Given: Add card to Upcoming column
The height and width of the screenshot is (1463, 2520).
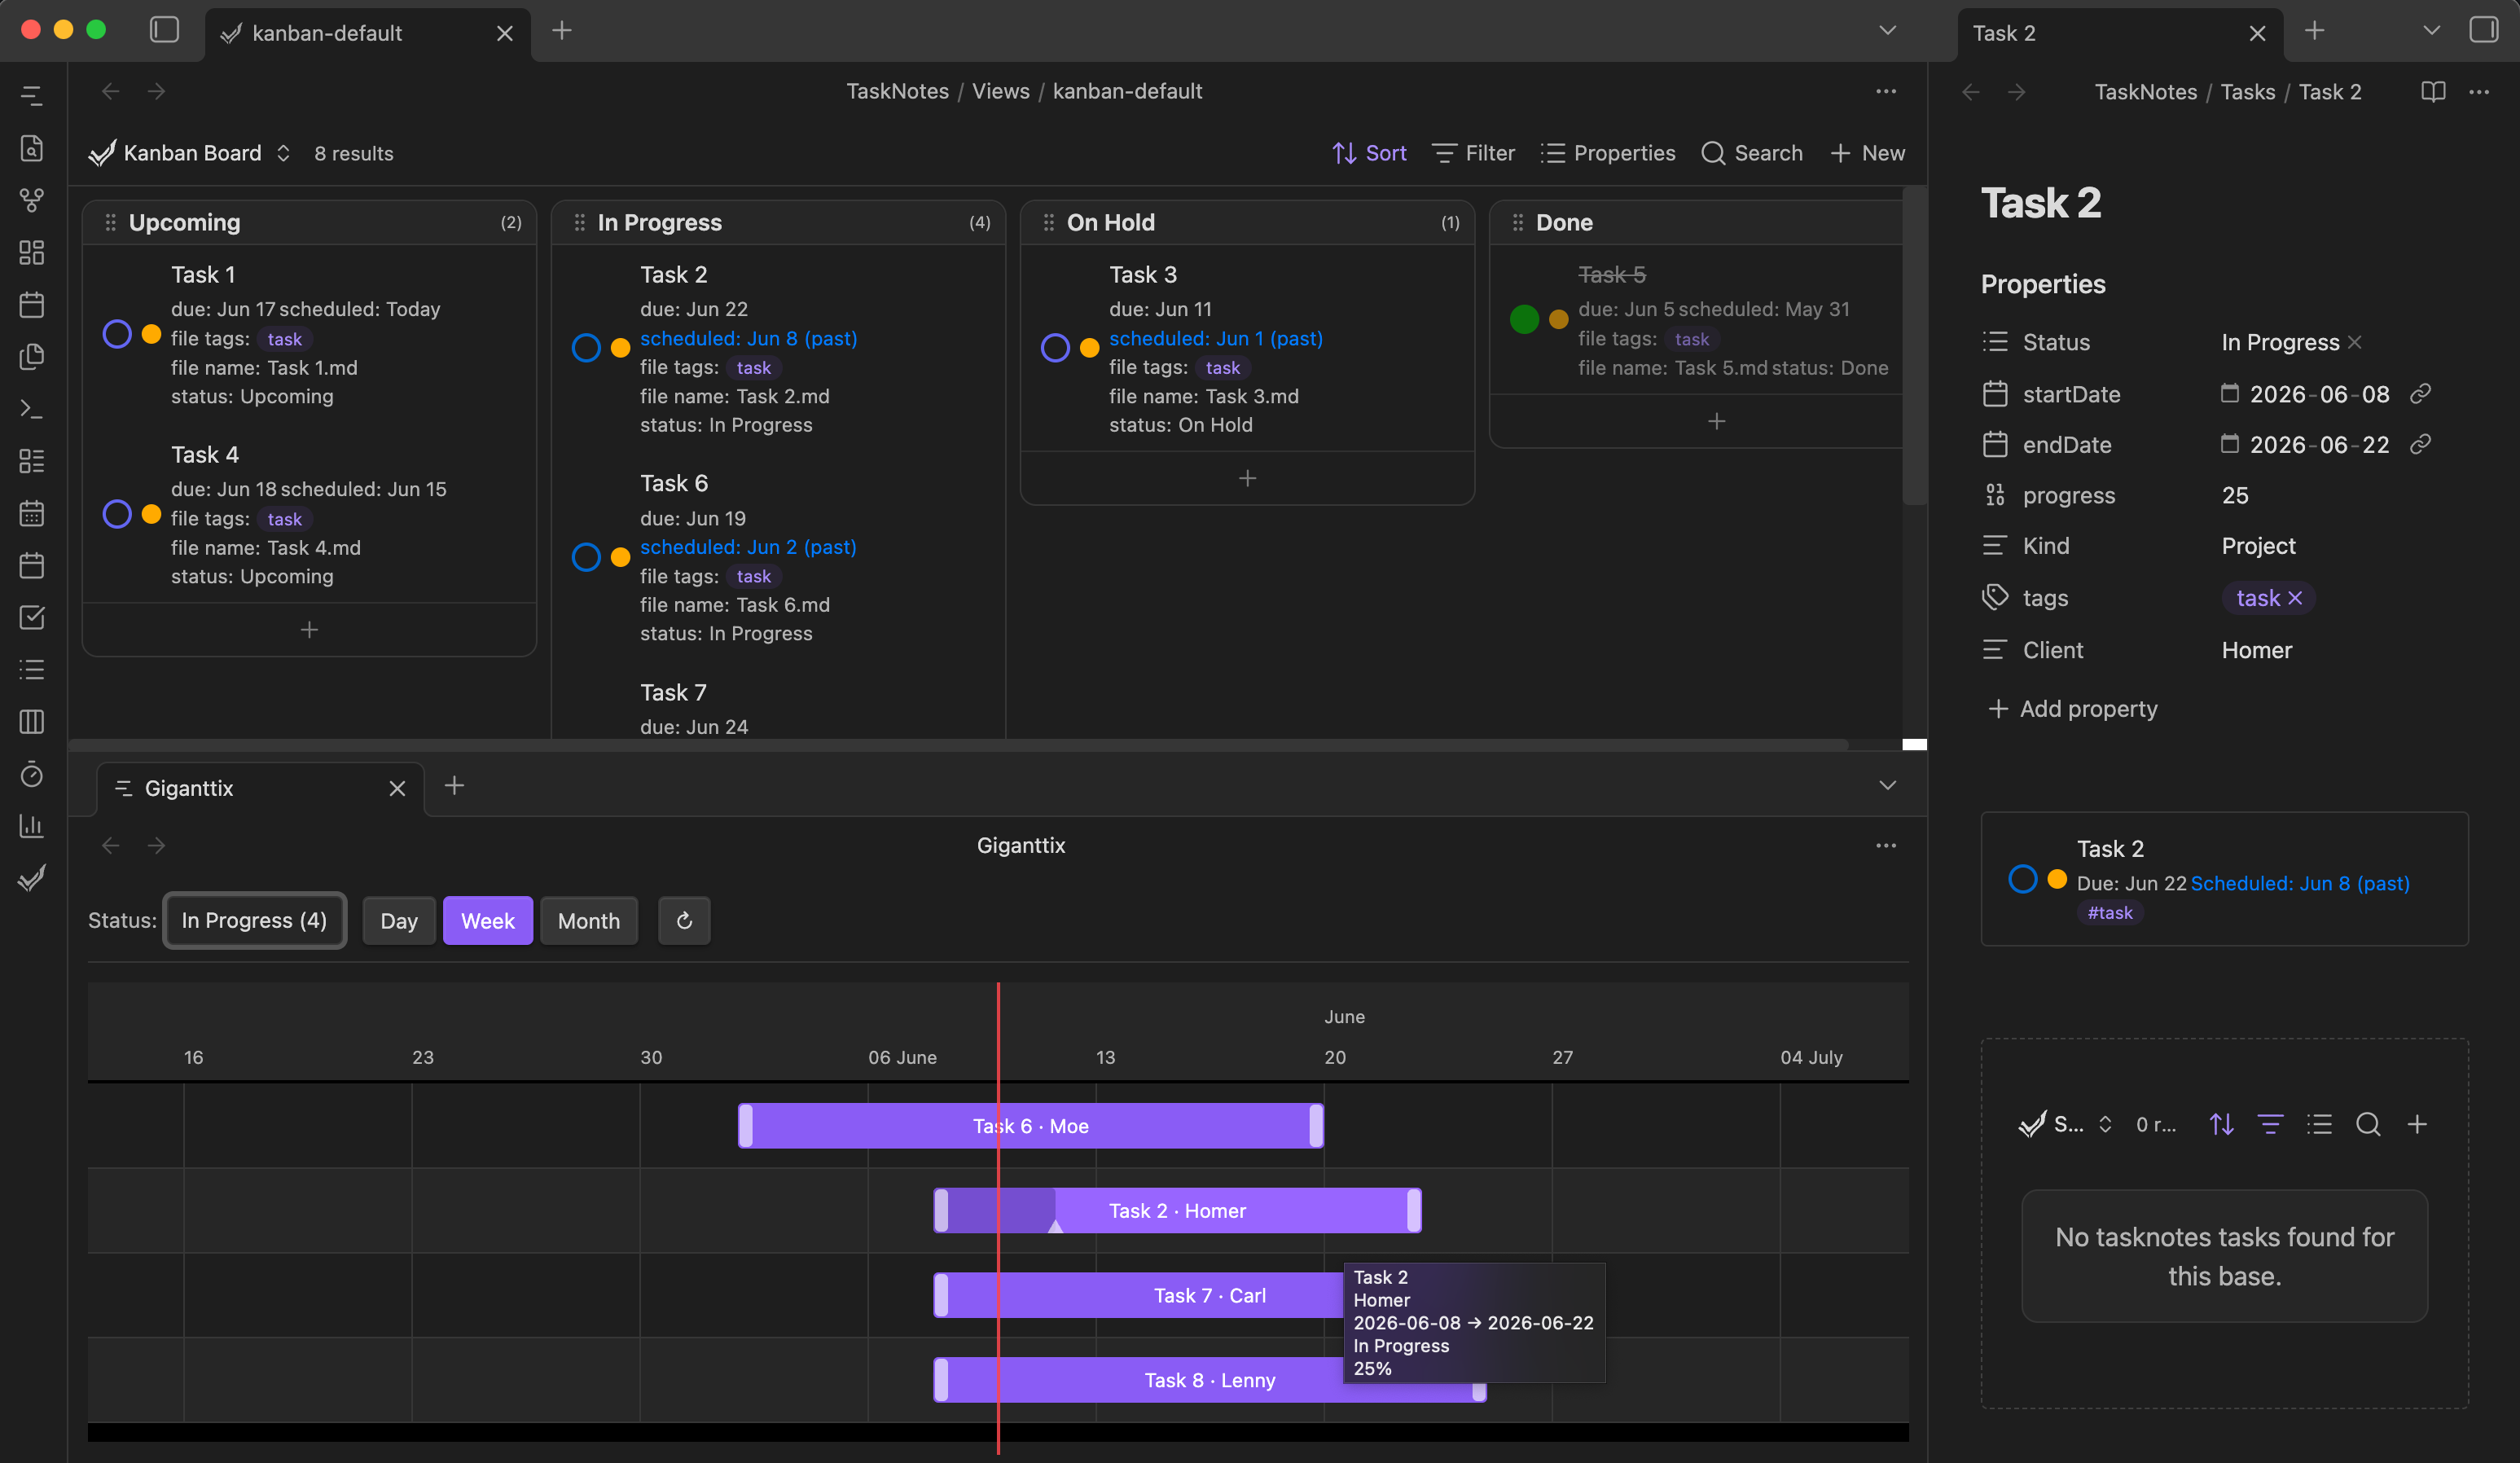Looking at the screenshot, I should 309,630.
